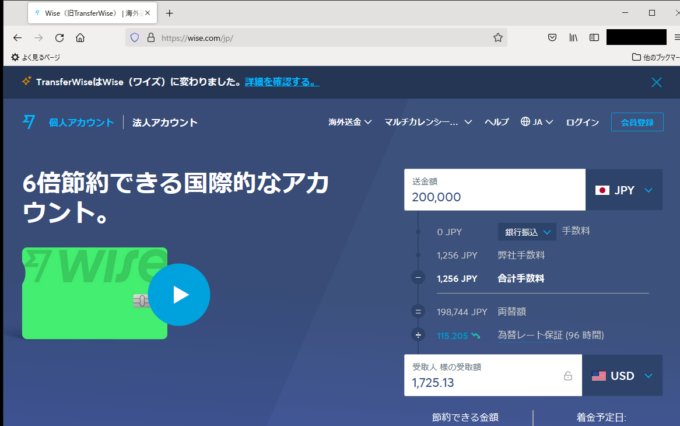This screenshot has height=426, width=680.
Task: Click the Wise green card image
Action: [95, 293]
